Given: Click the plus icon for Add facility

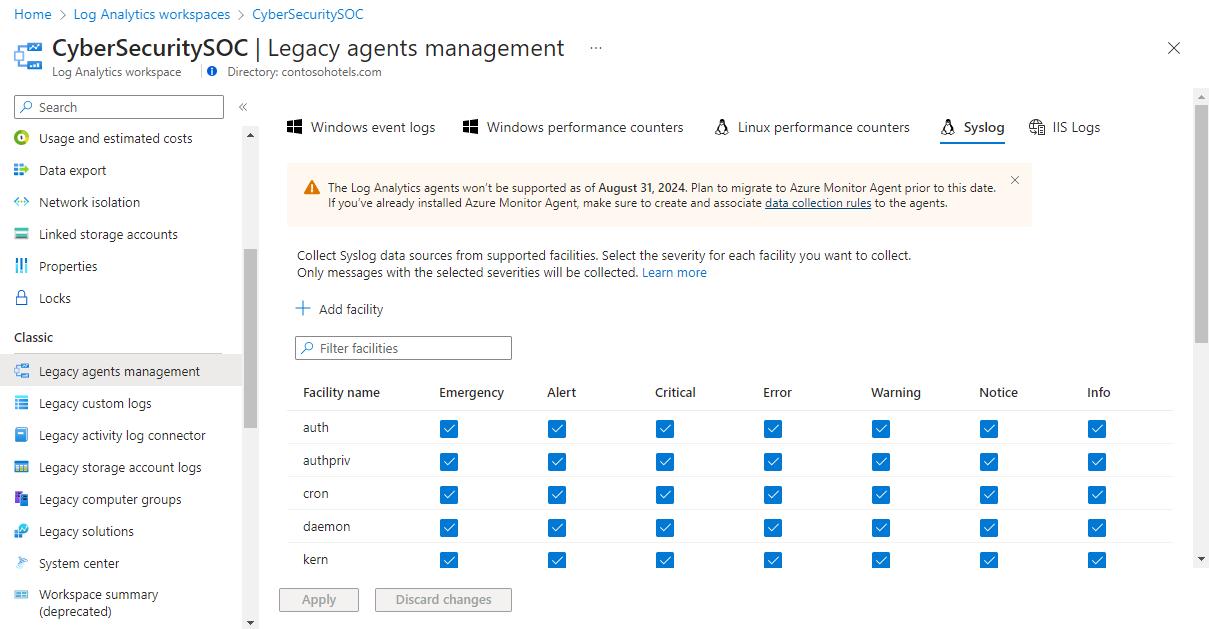Looking at the screenshot, I should (x=304, y=309).
